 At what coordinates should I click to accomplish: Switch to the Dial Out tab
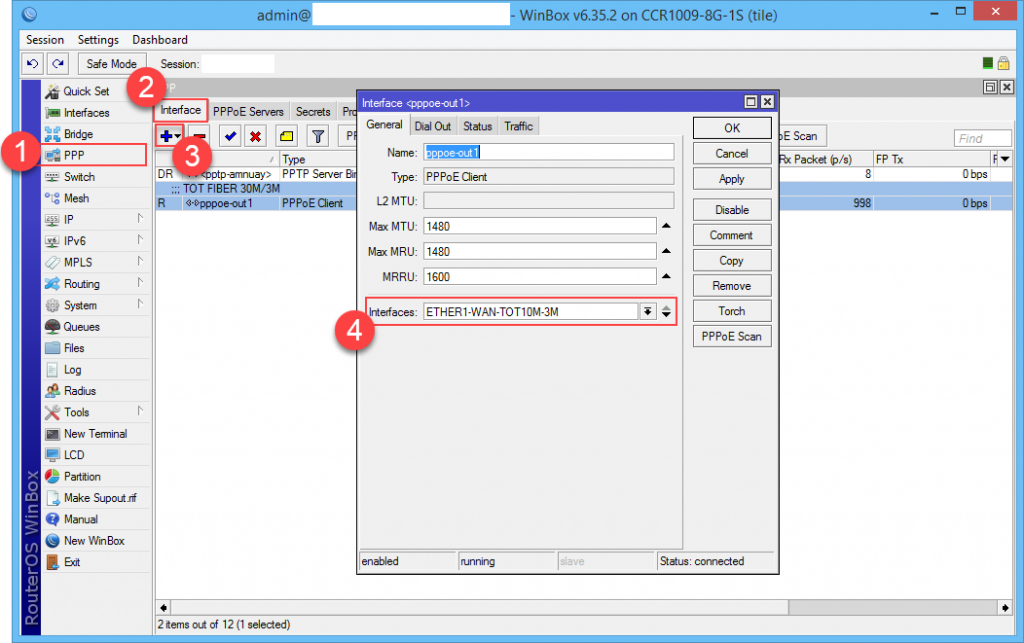[432, 127]
